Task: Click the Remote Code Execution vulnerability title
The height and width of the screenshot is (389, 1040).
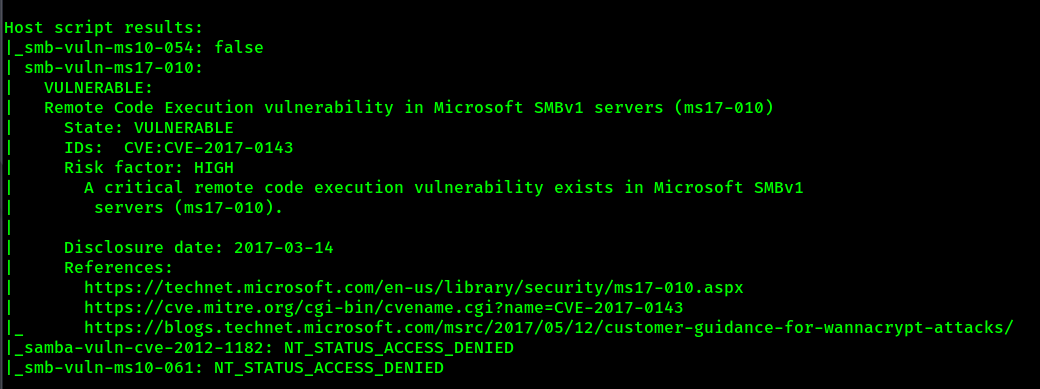Action: tap(409, 108)
